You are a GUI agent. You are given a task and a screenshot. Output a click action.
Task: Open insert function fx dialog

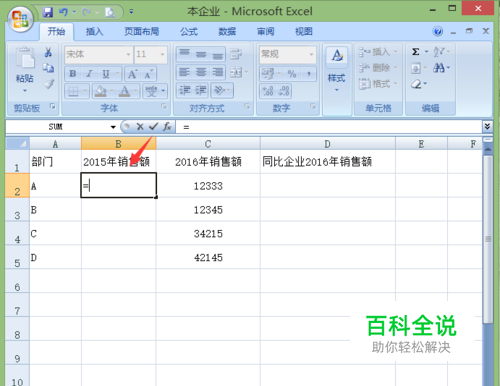(167, 127)
